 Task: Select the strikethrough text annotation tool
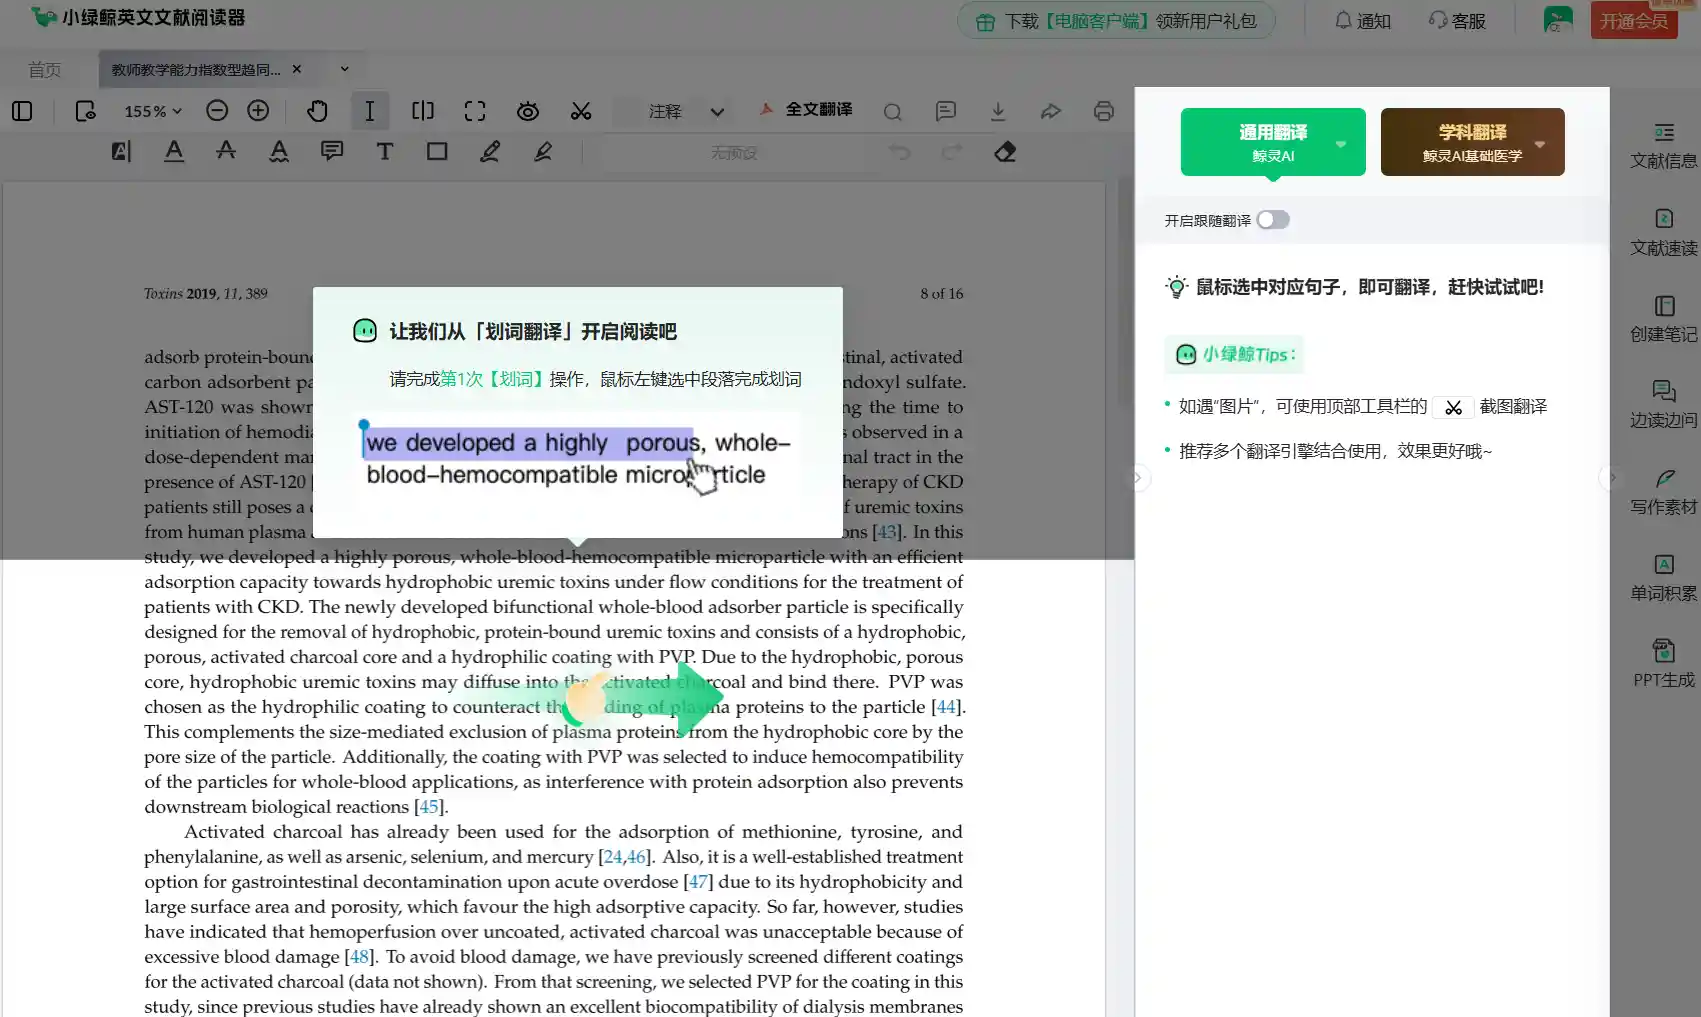(x=226, y=152)
